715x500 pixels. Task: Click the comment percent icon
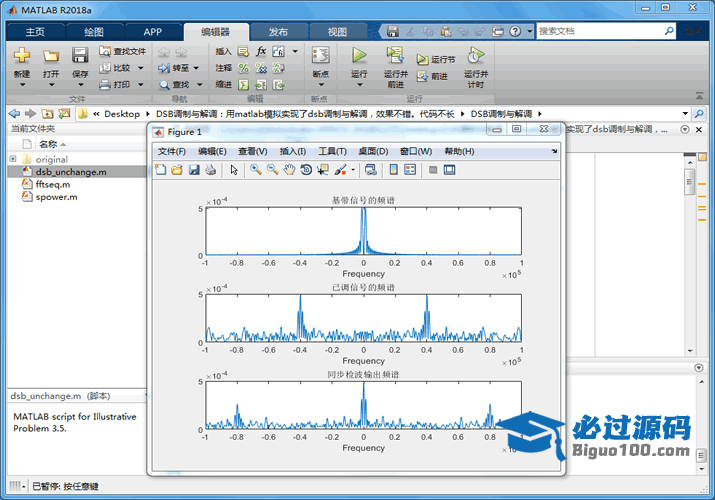click(x=244, y=68)
